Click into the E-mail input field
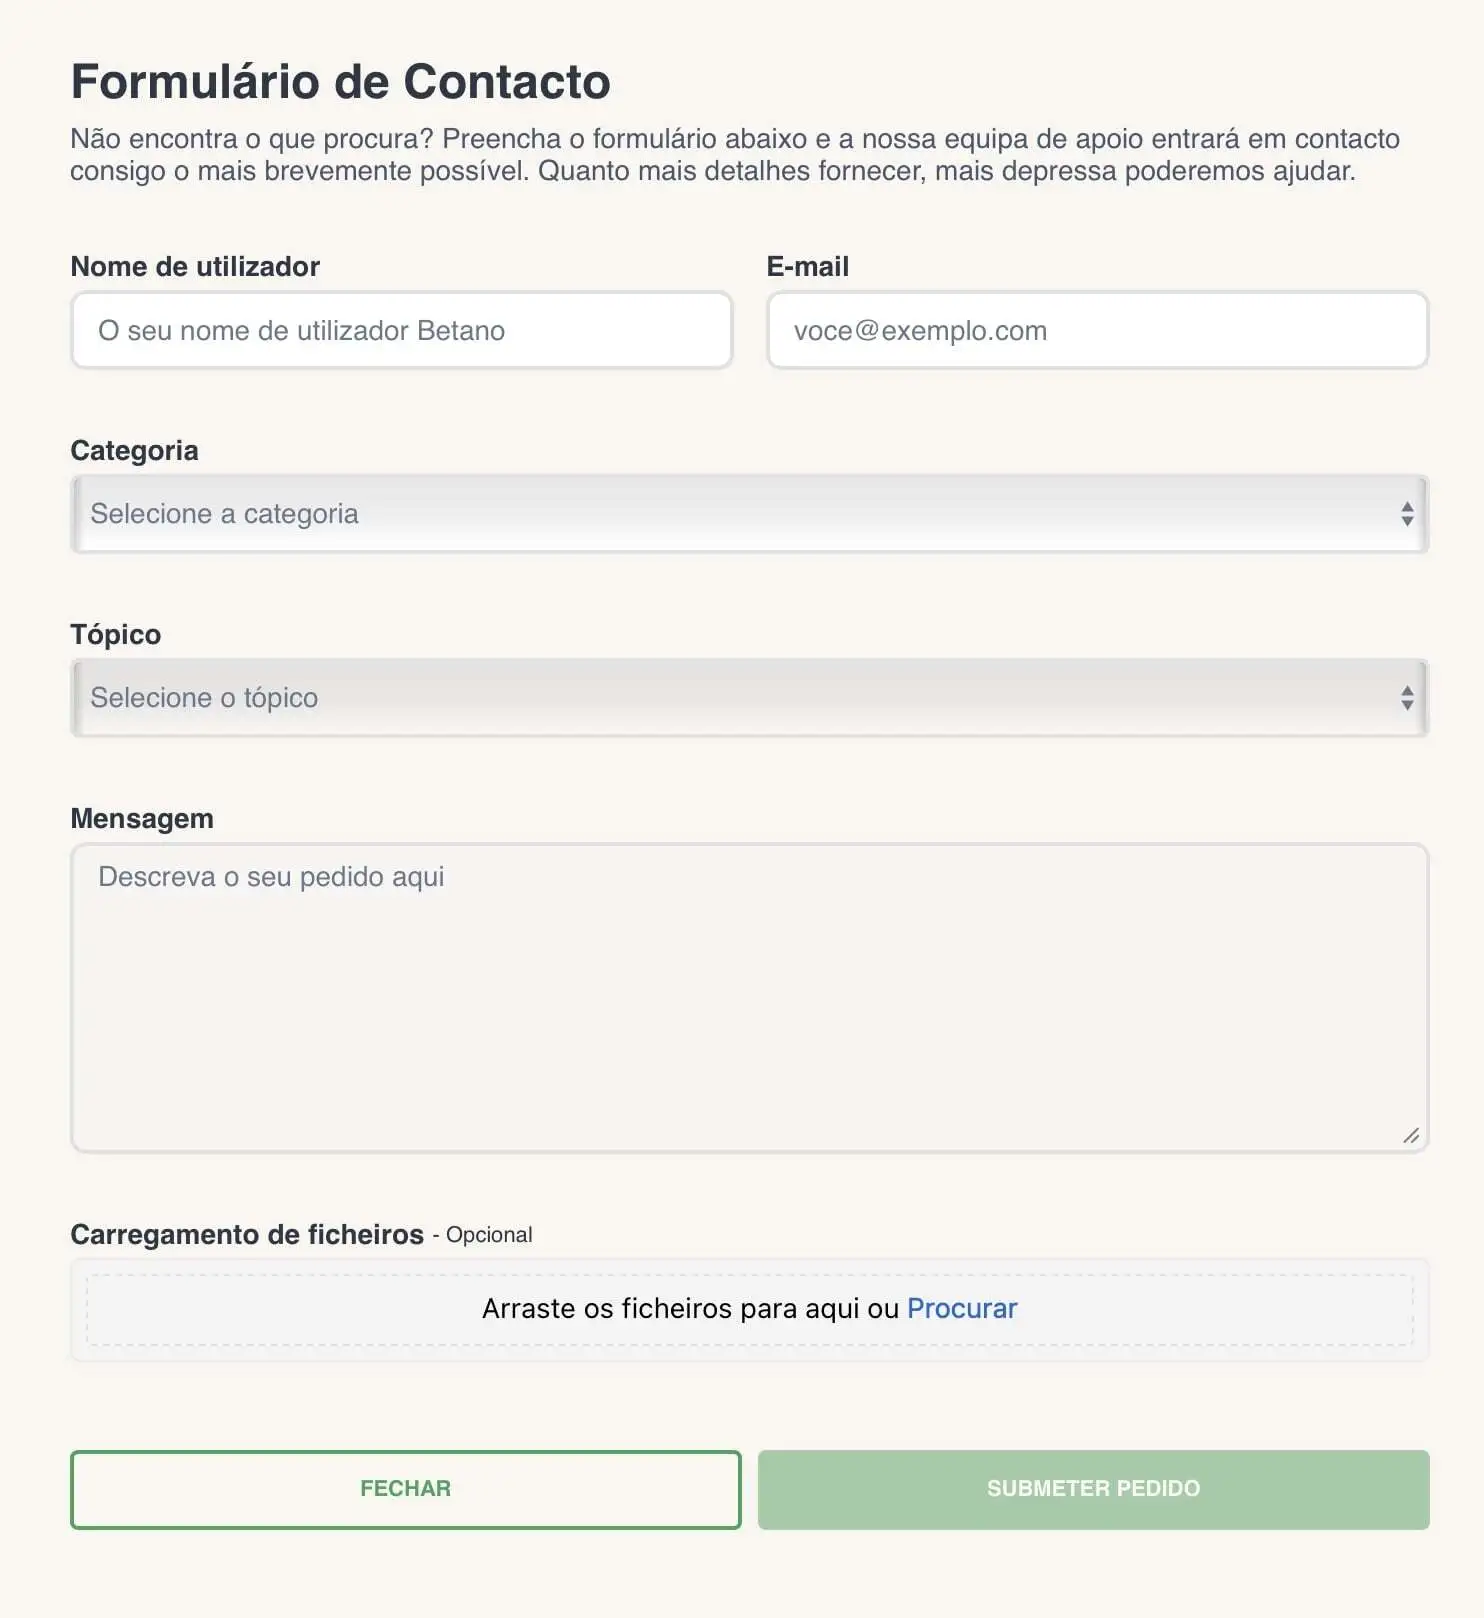The image size is (1484, 1618). click(1097, 331)
